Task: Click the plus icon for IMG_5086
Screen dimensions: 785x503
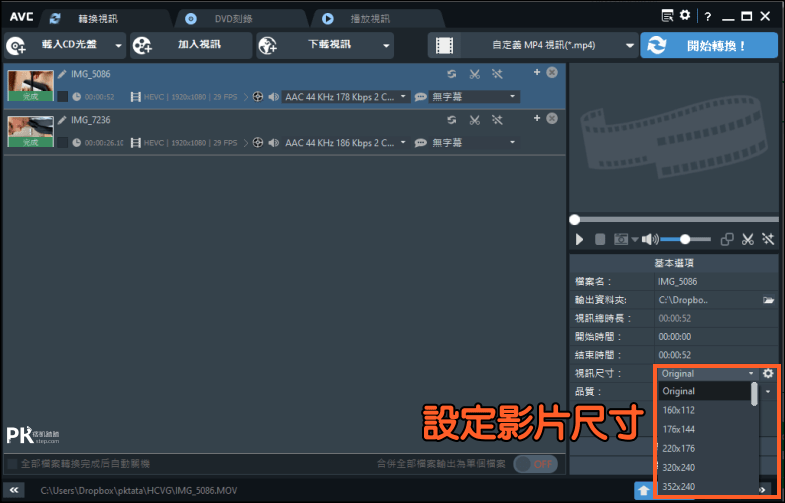Action: 537,73
